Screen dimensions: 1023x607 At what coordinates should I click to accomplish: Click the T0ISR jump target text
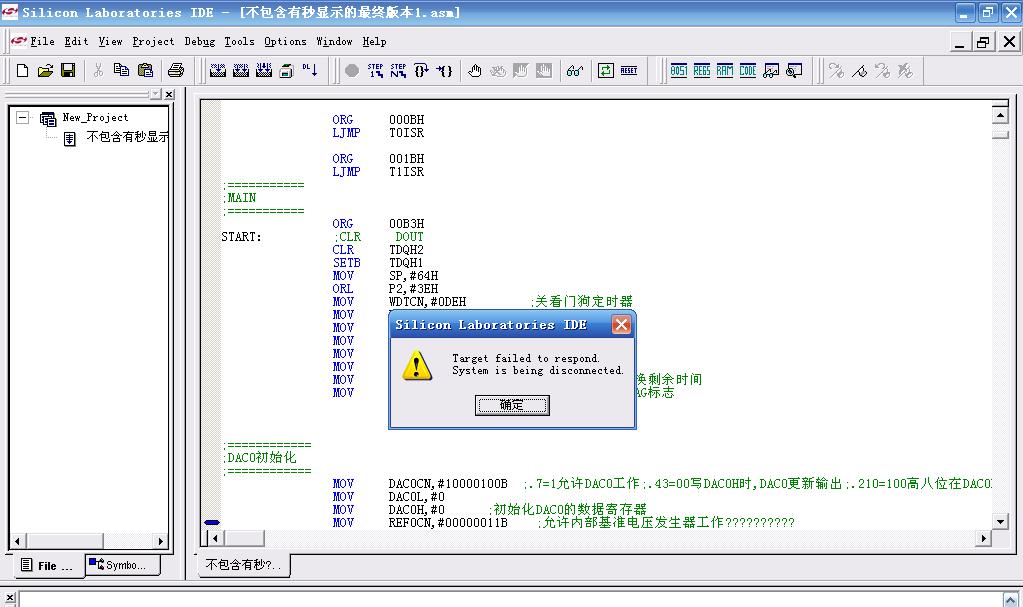[x=406, y=132]
